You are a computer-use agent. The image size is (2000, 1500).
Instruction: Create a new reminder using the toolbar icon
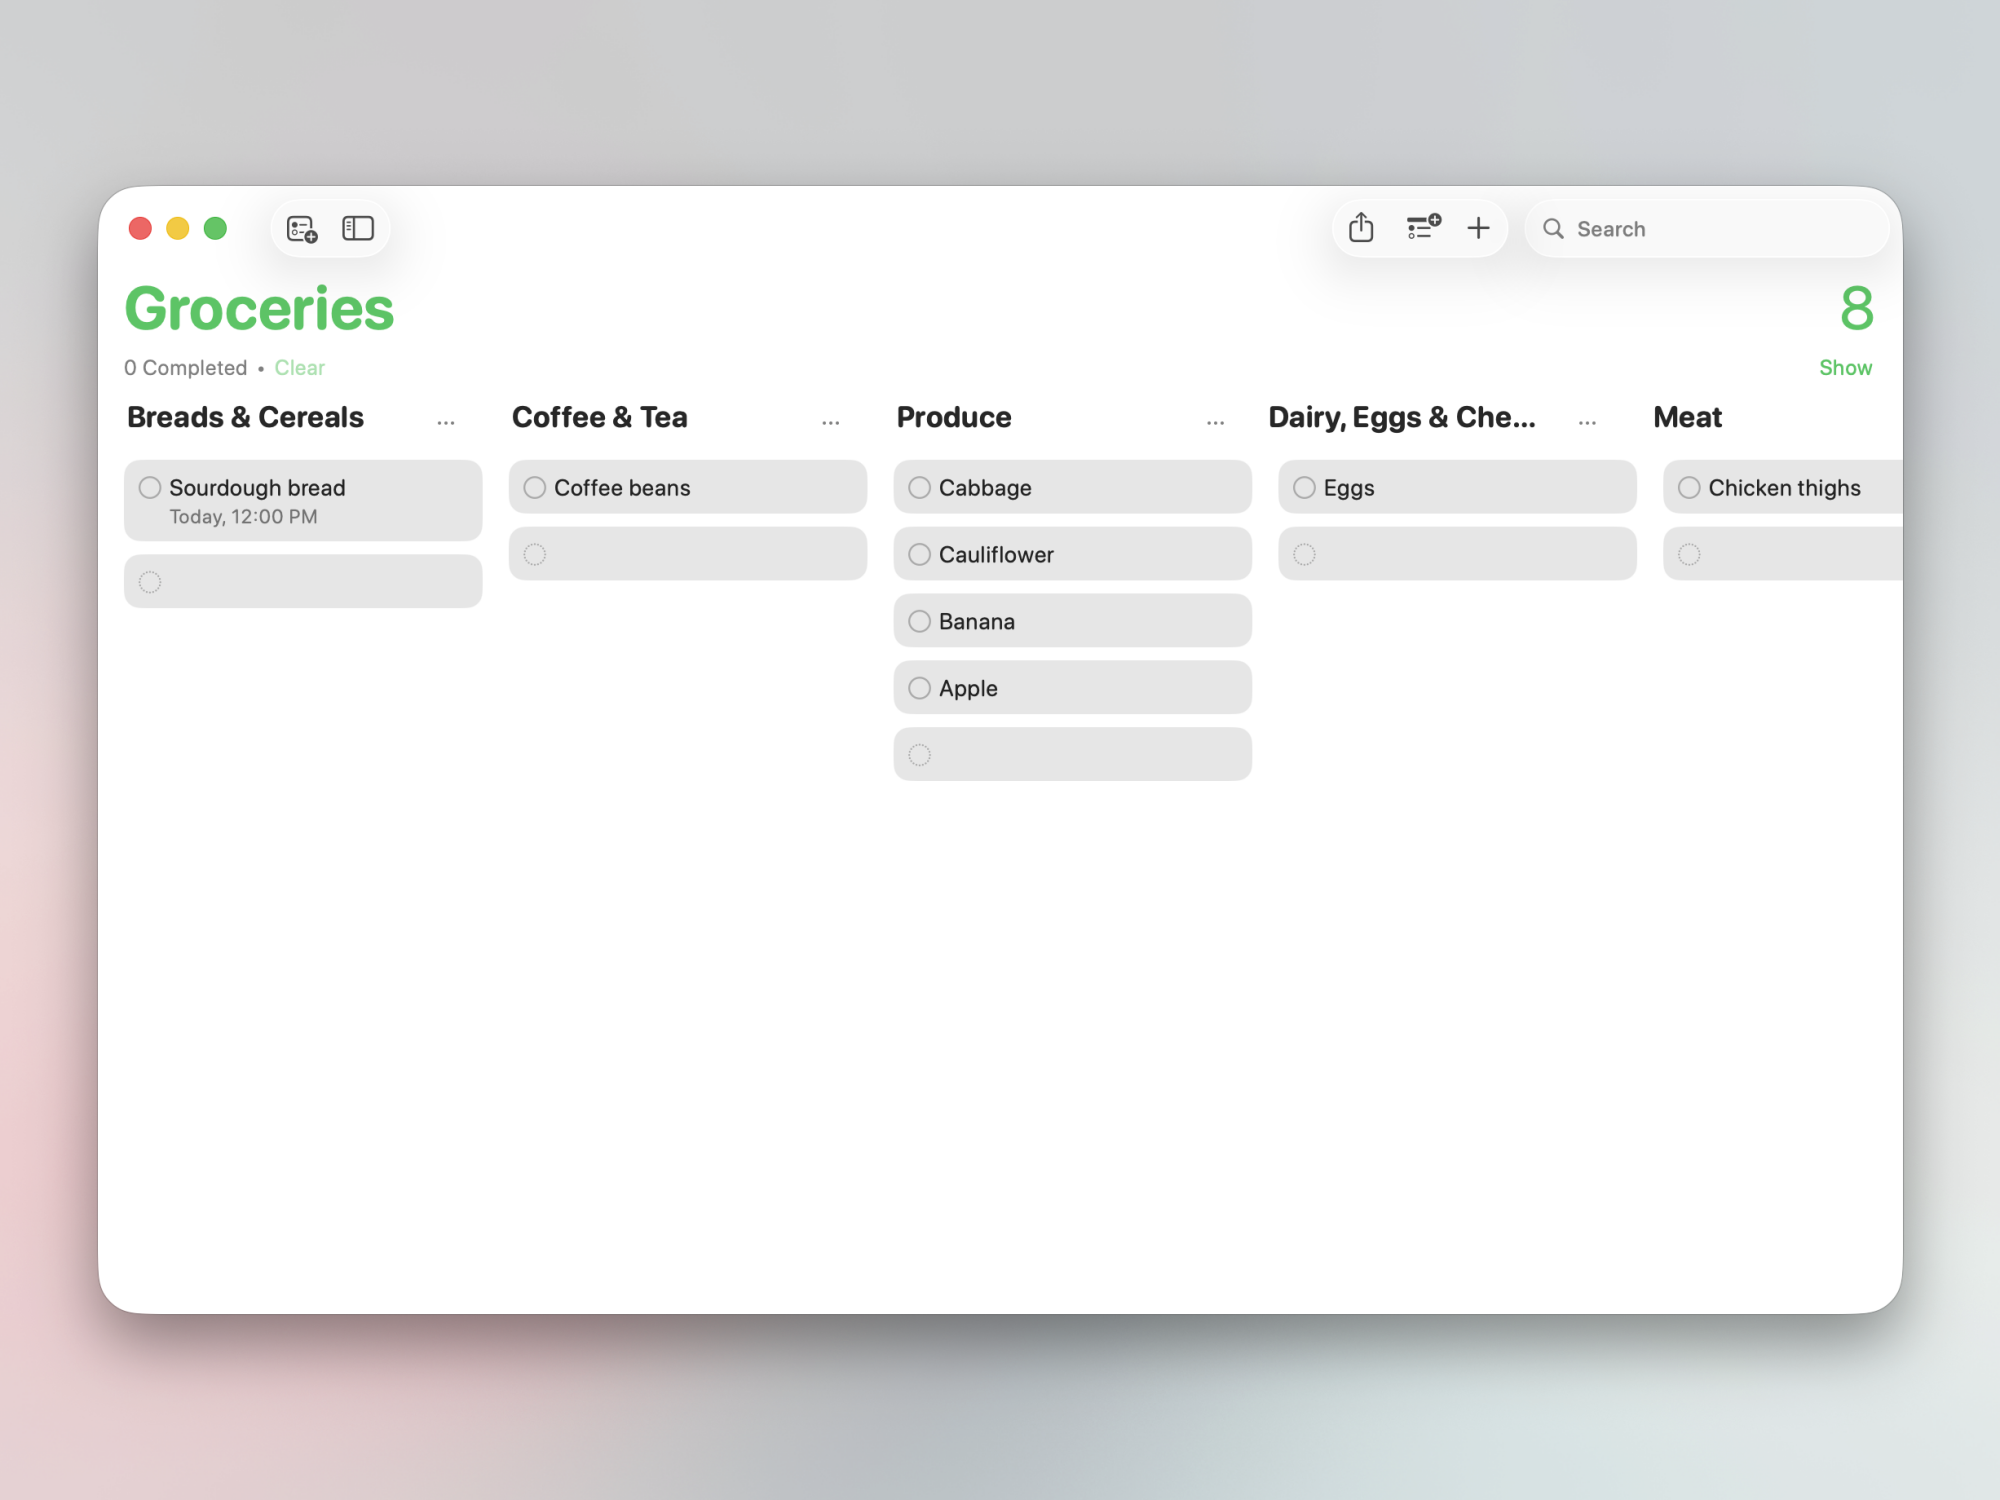(x=302, y=228)
